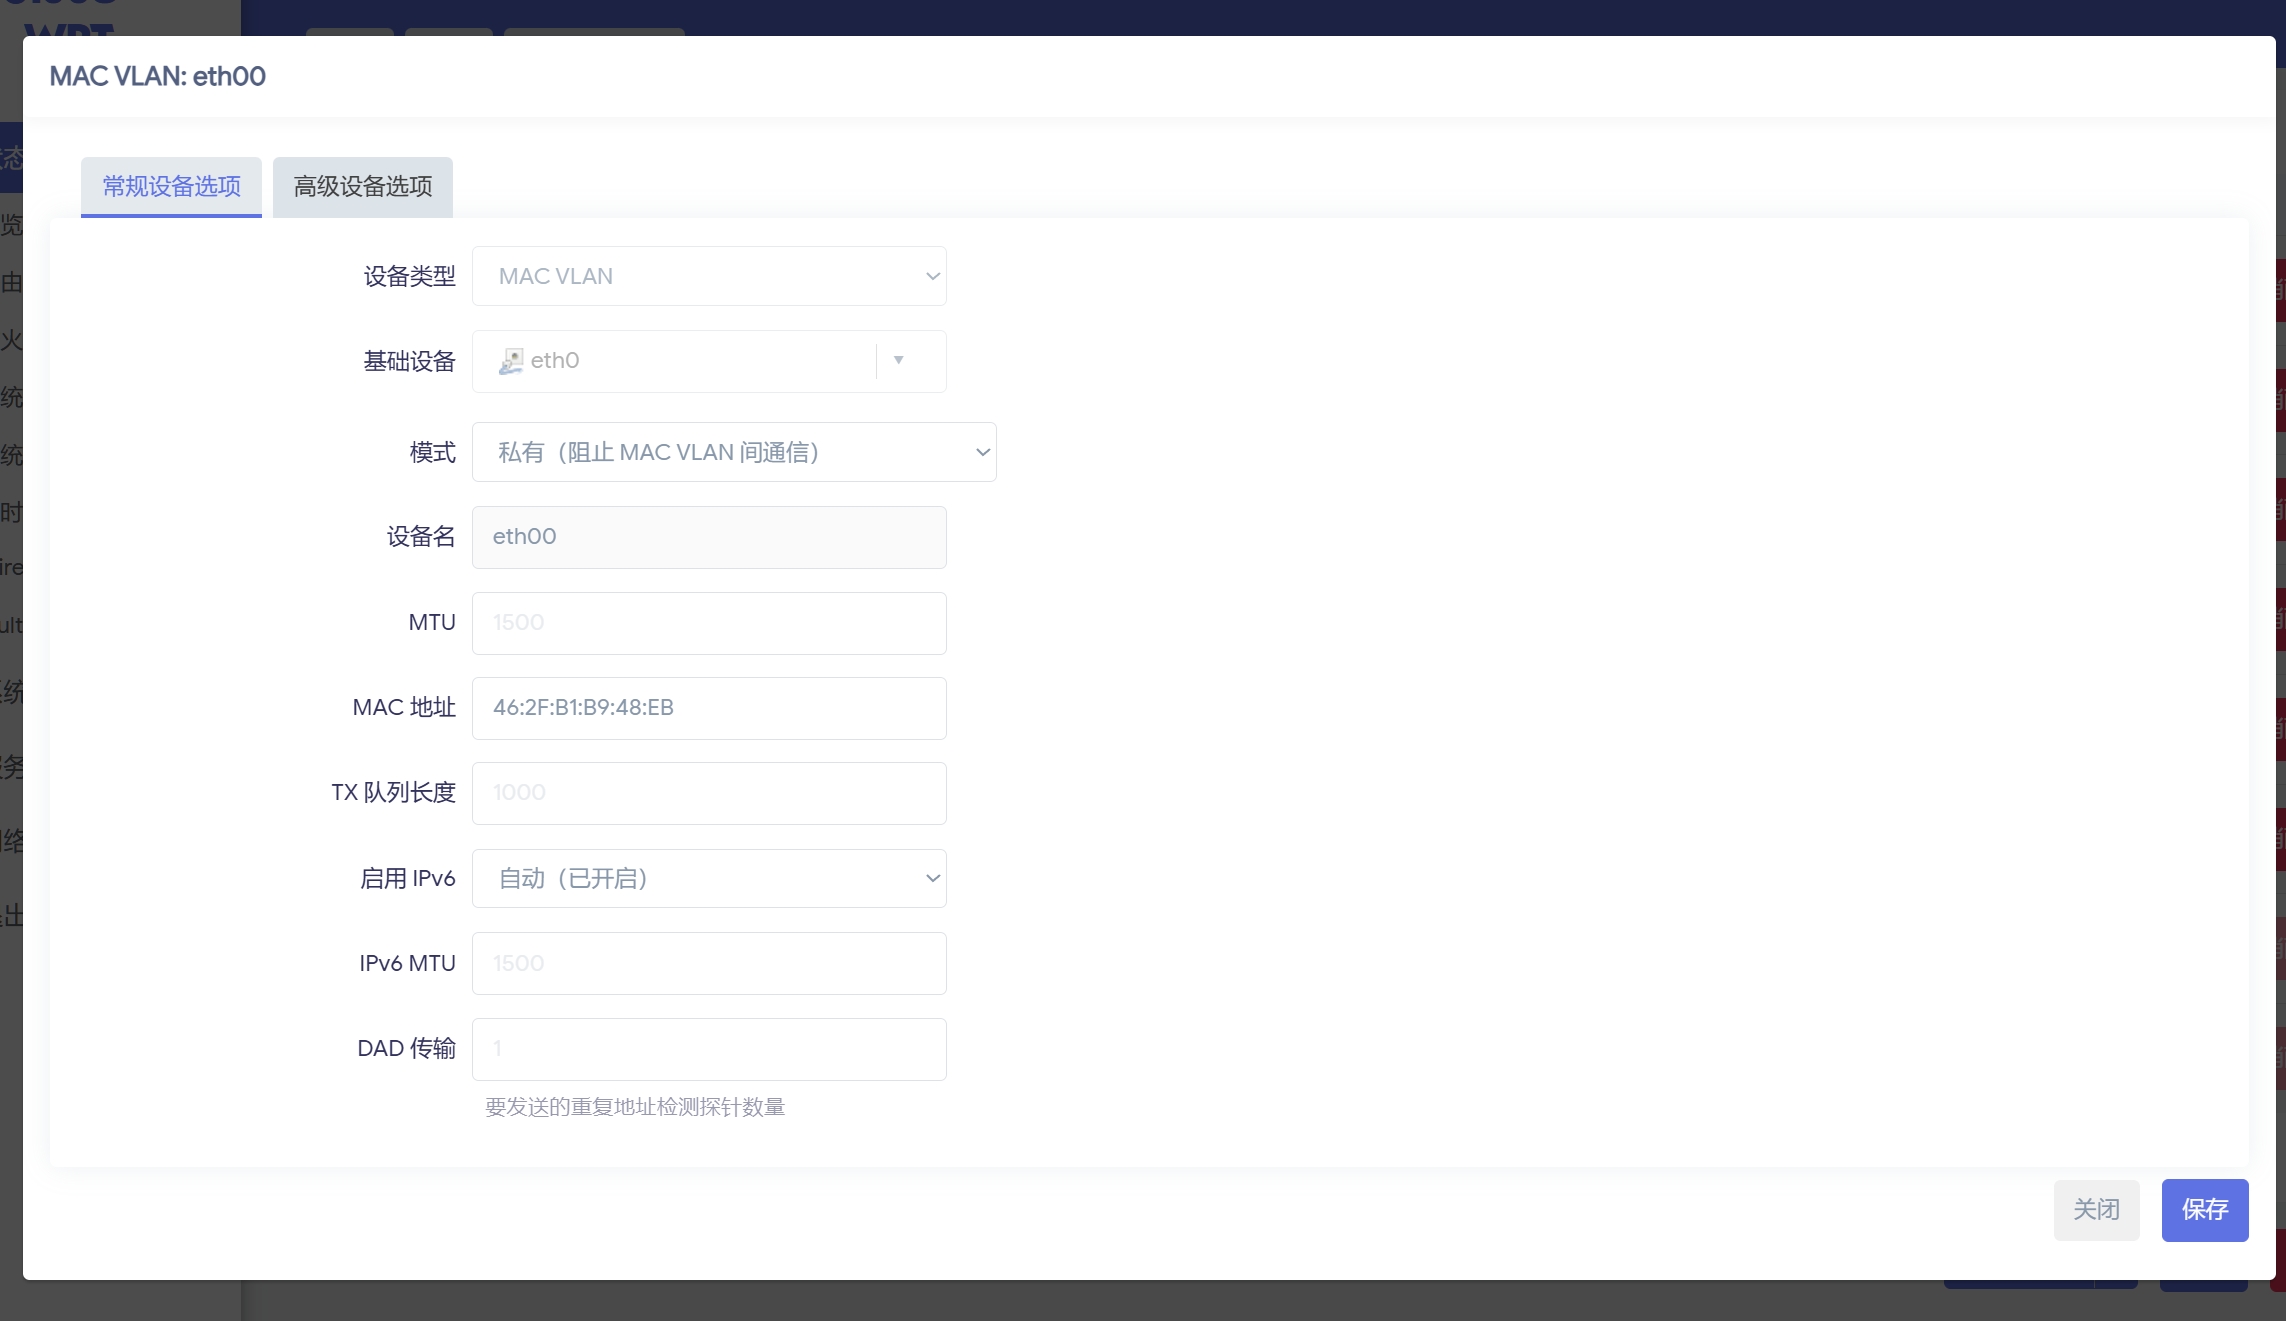Screen dimensions: 2286x1321
Task: Click the MAC 地址 input field
Action: coord(708,708)
